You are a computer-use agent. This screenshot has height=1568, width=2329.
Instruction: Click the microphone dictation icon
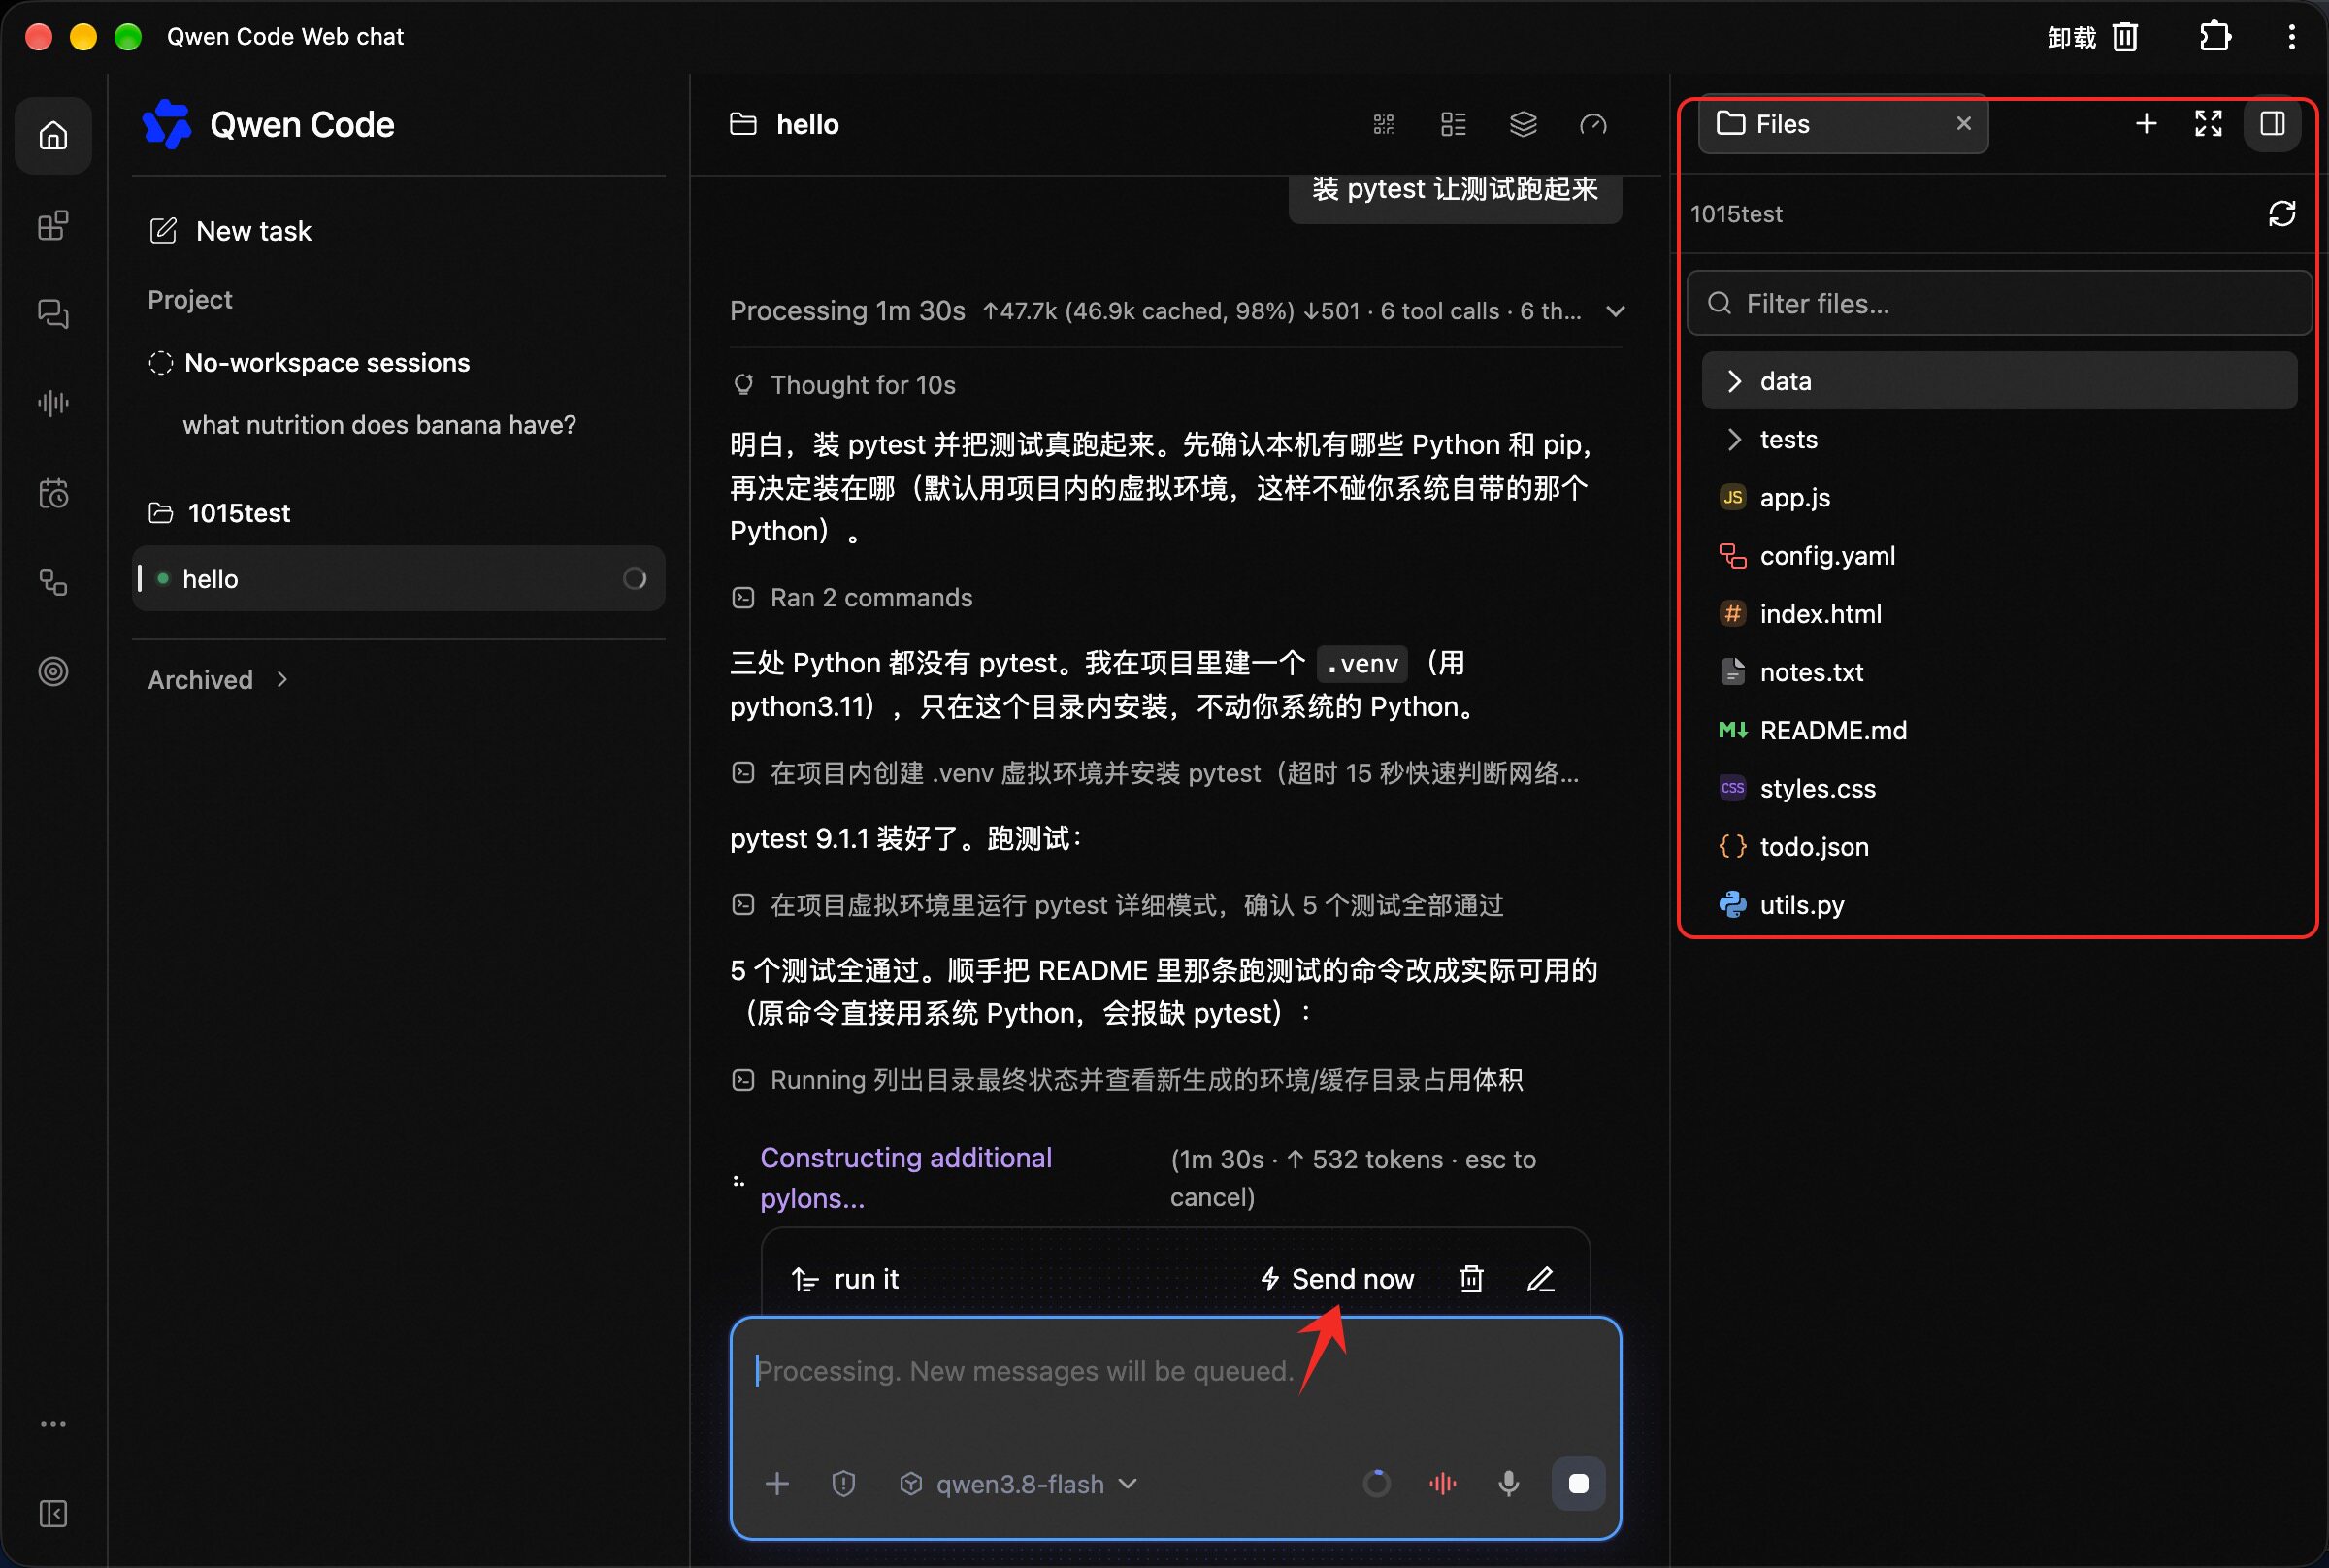pyautogui.click(x=1508, y=1483)
